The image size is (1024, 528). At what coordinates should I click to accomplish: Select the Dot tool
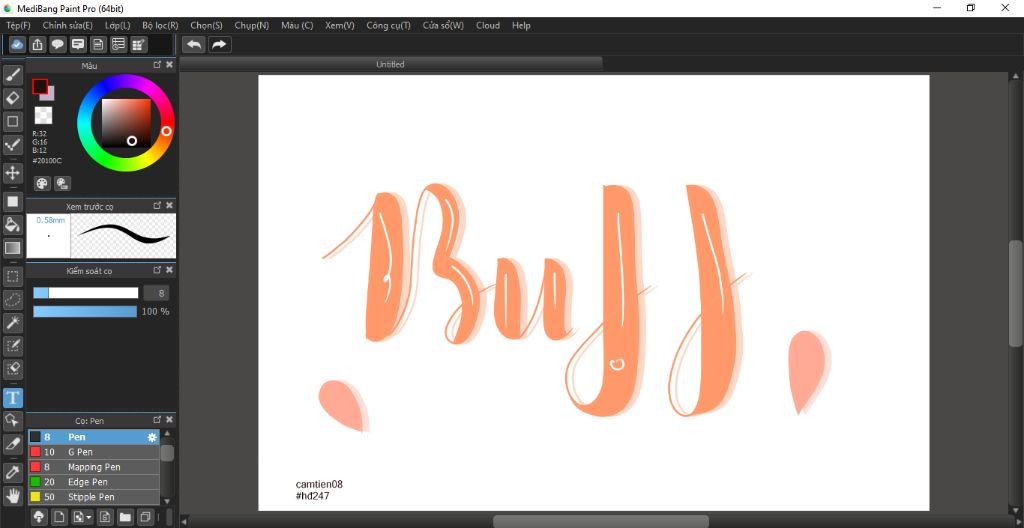12,144
